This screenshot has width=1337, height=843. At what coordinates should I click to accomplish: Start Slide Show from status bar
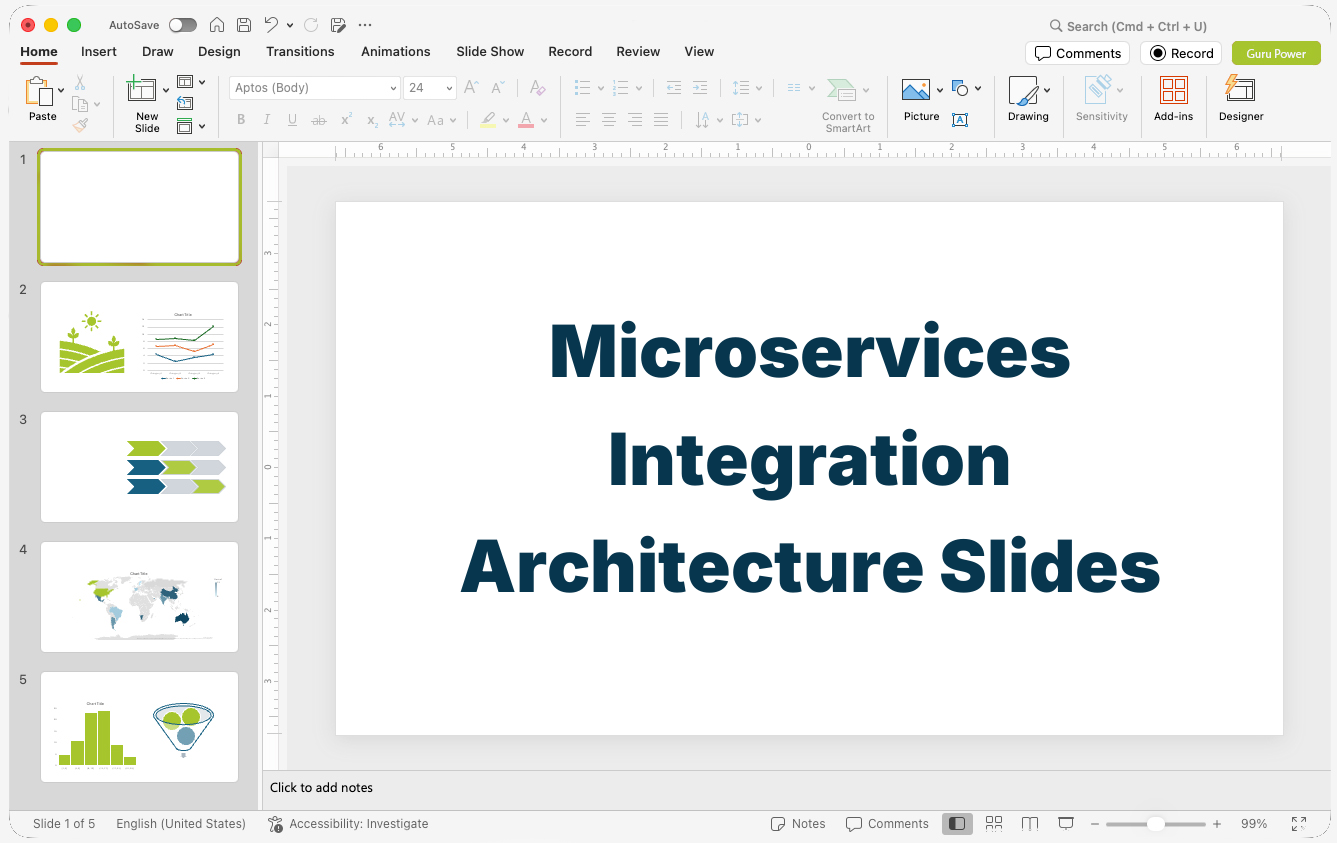tap(1066, 824)
